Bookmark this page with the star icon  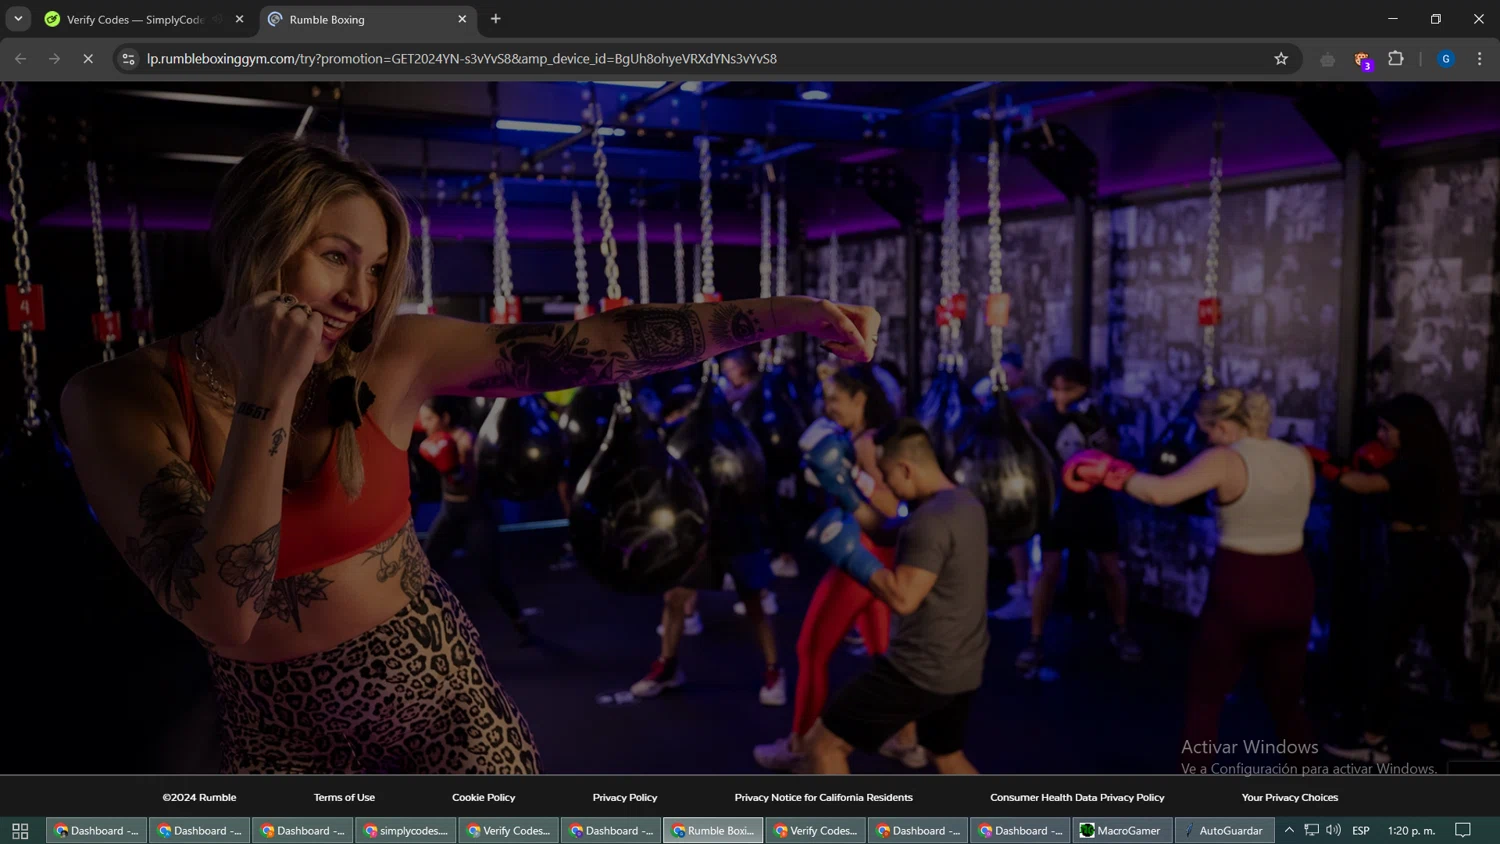point(1281,59)
